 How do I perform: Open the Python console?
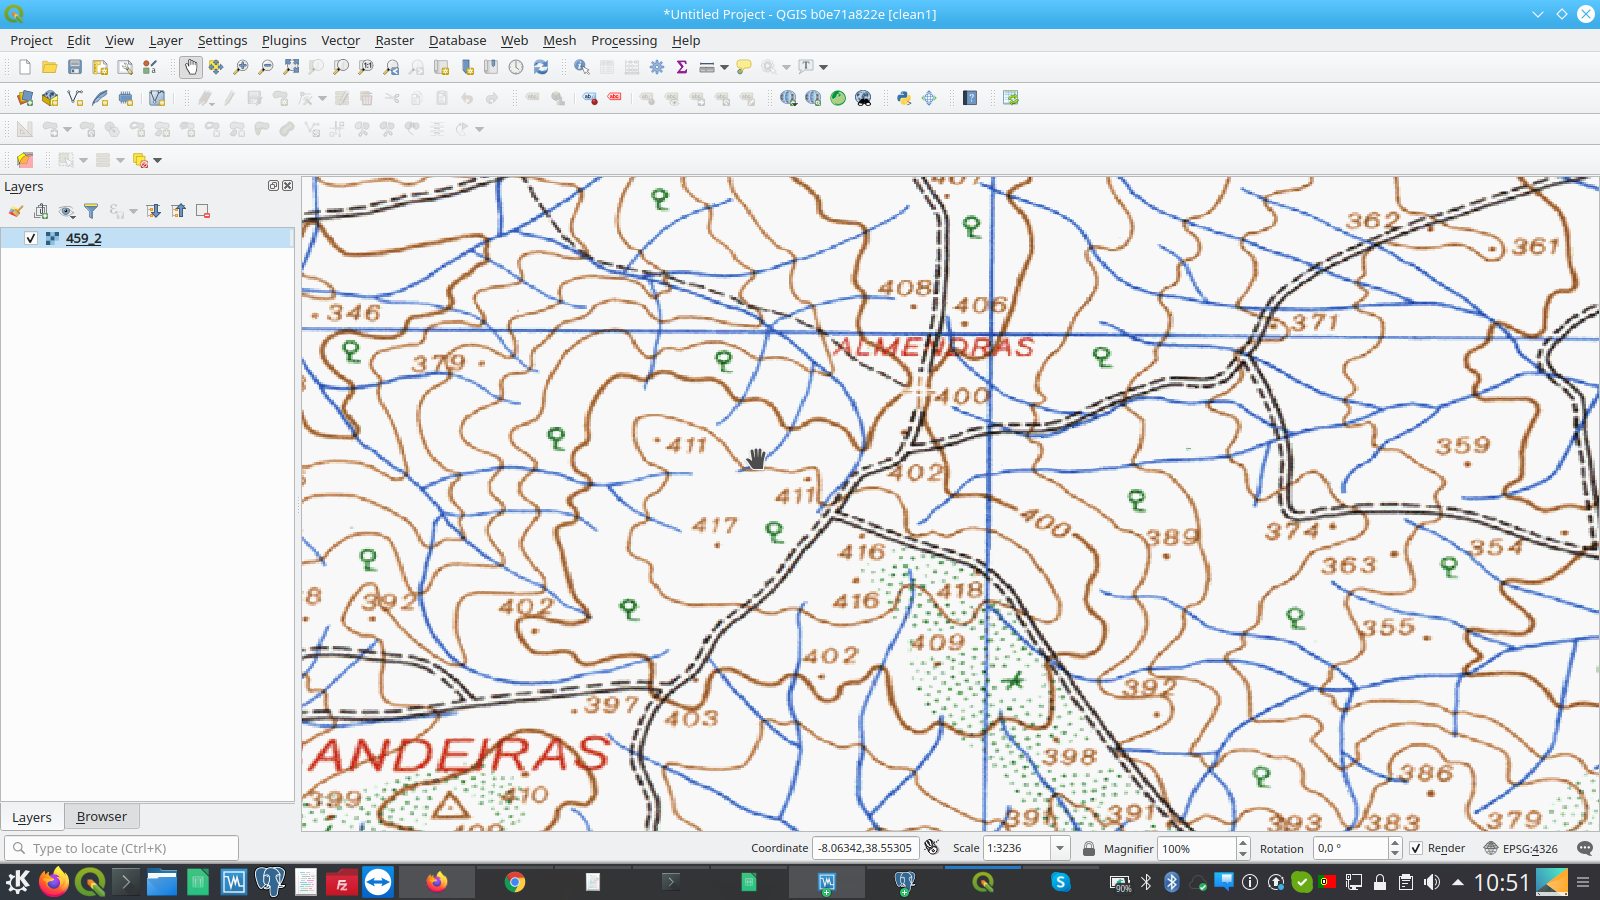point(903,98)
